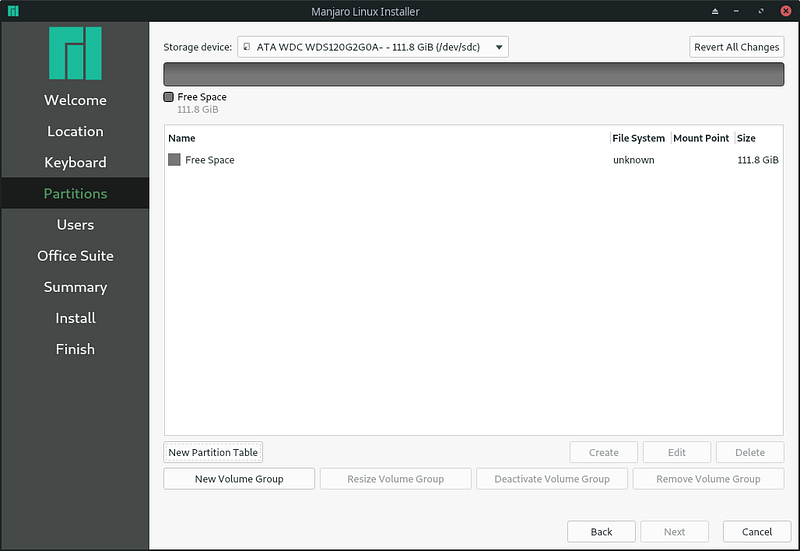The height and width of the screenshot is (551, 800).
Task: Click the Edit partition button
Action: (x=677, y=453)
